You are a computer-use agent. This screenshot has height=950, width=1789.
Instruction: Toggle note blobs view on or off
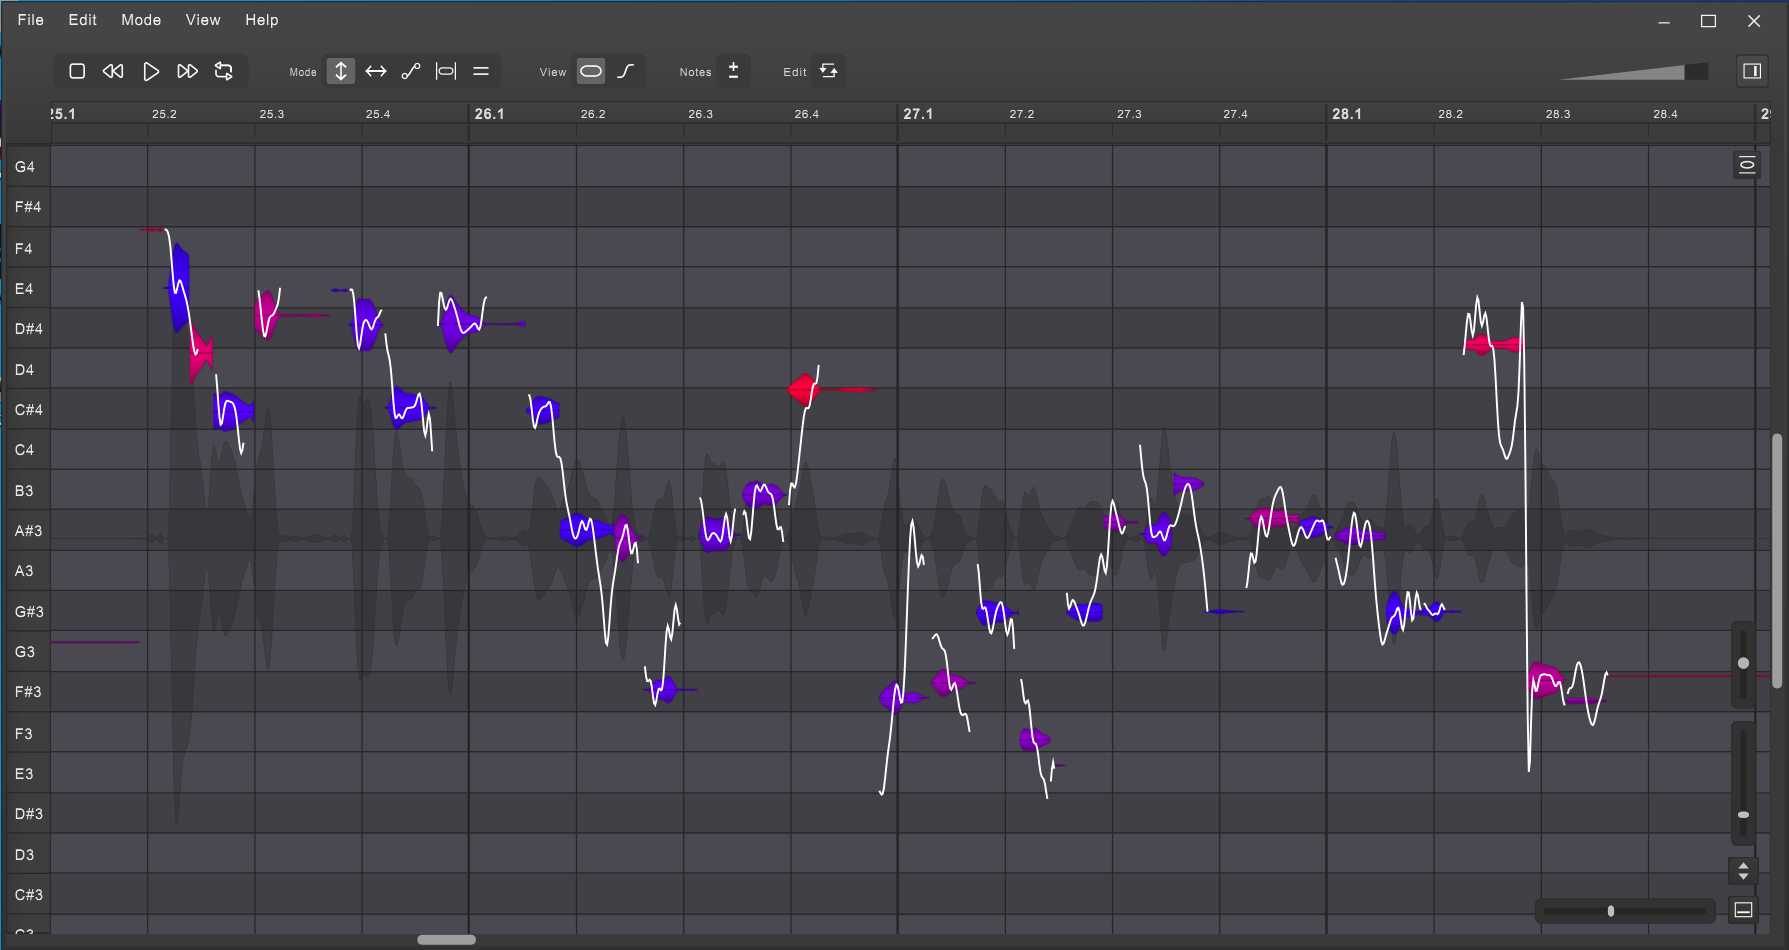coord(591,71)
